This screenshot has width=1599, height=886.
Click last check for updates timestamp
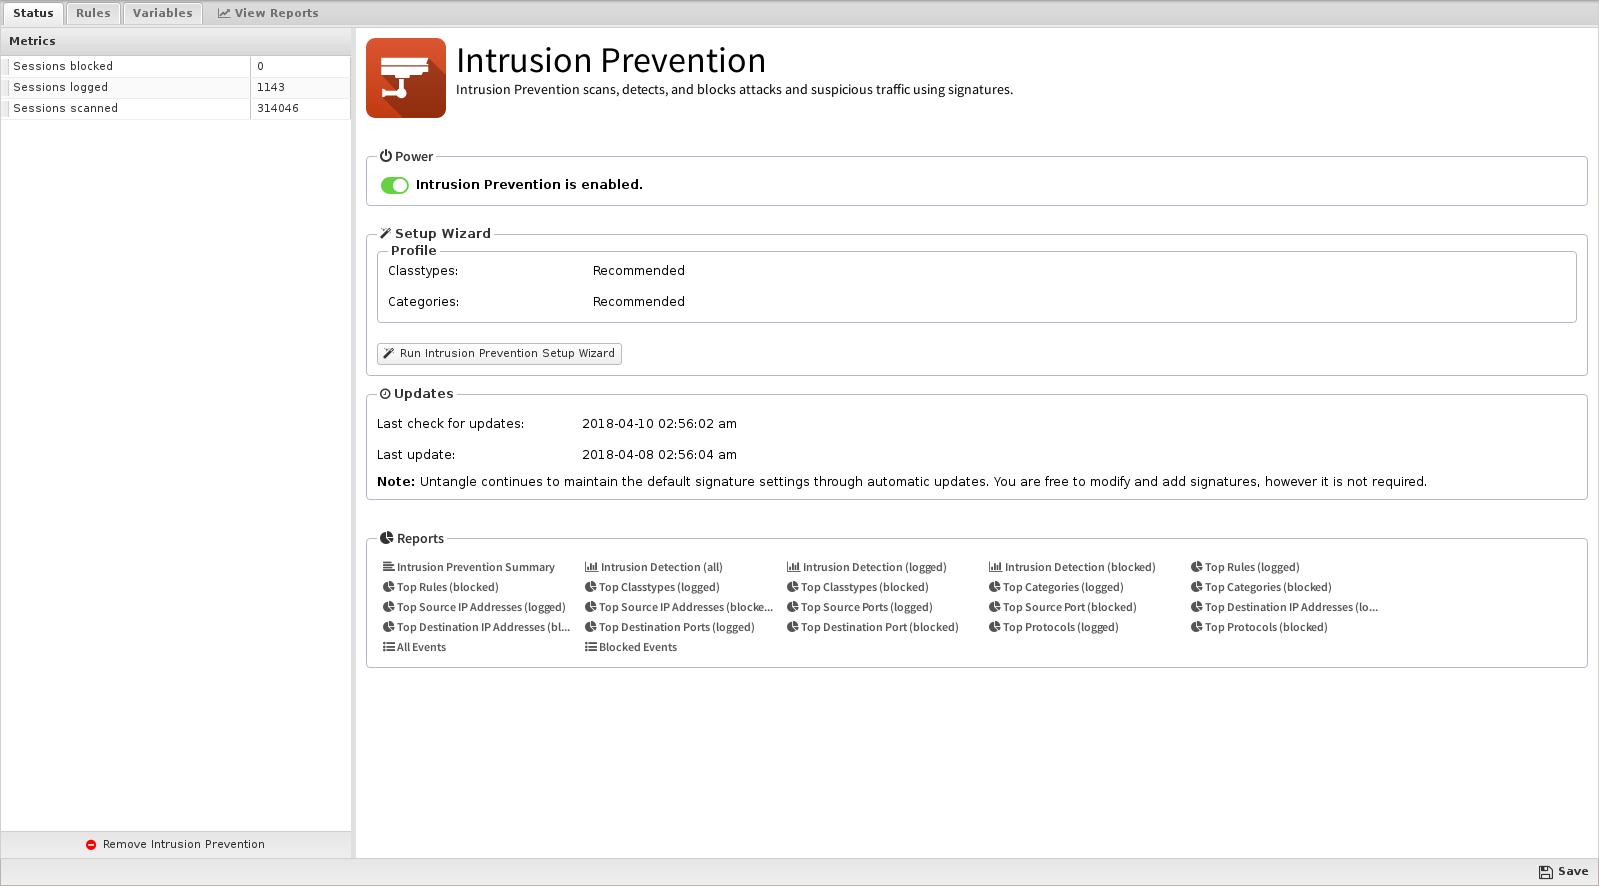pyautogui.click(x=659, y=424)
